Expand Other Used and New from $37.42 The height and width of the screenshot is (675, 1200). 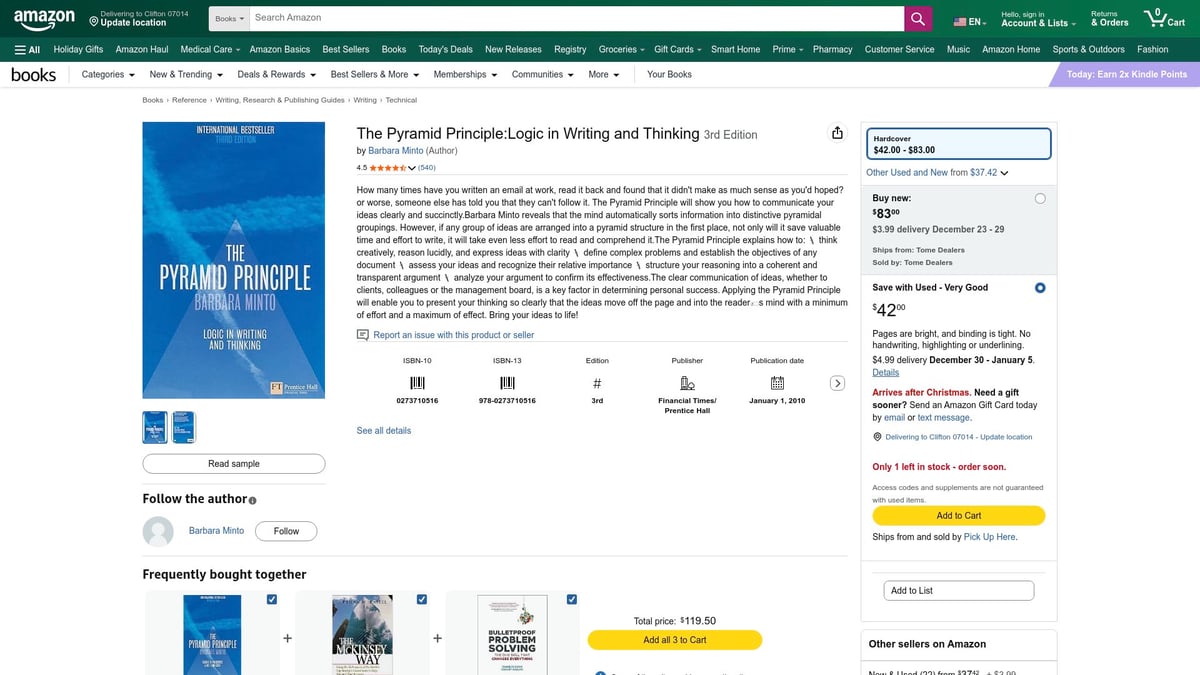[x=935, y=172]
